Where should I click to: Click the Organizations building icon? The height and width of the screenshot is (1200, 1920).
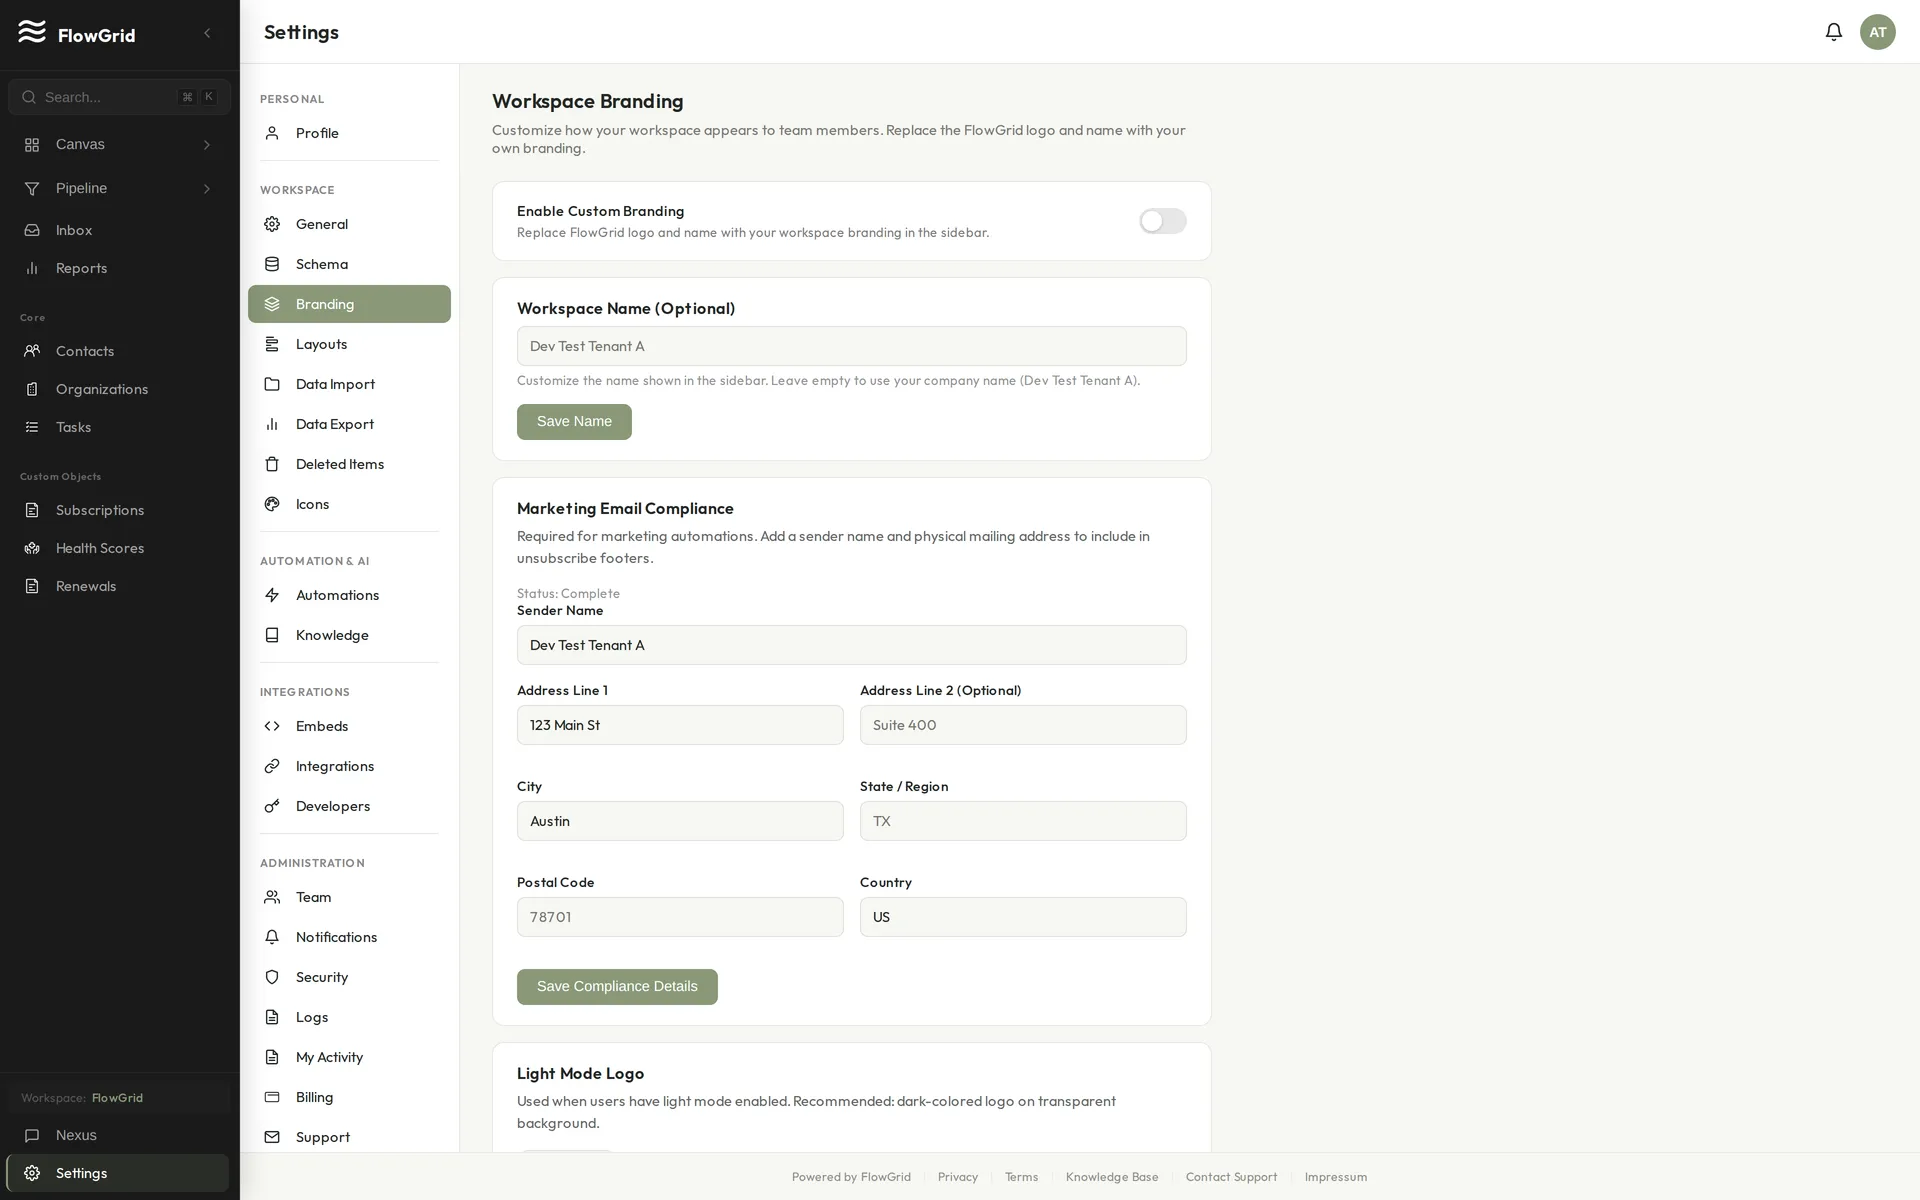pos(32,389)
